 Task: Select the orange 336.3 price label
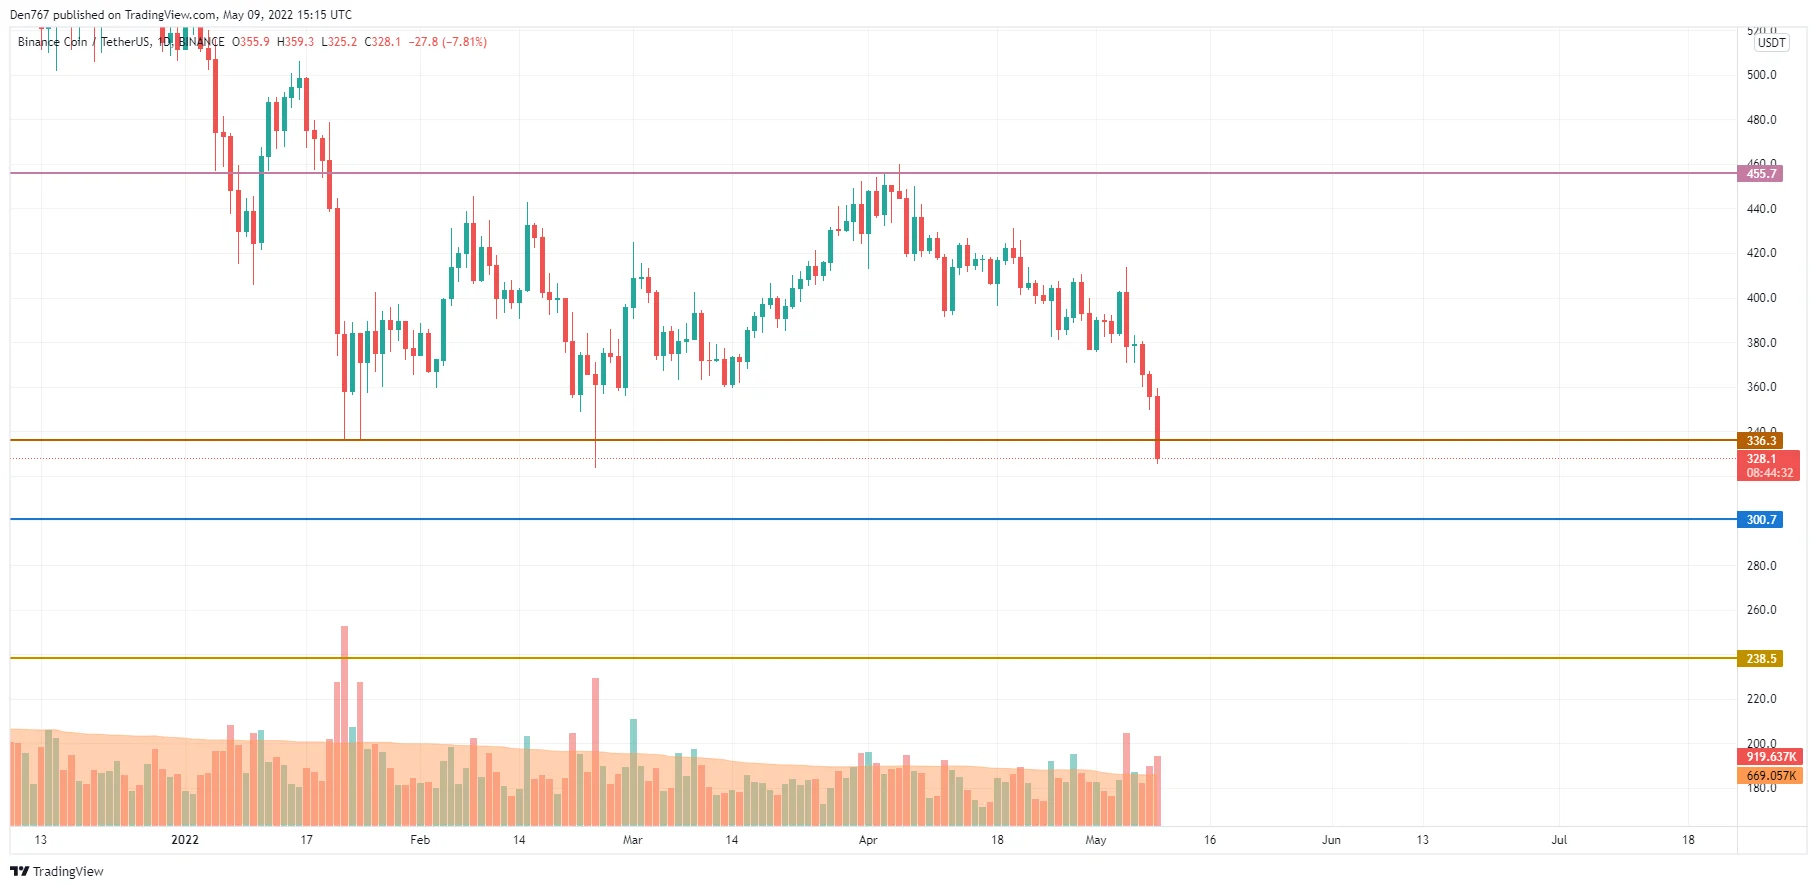coord(1761,441)
